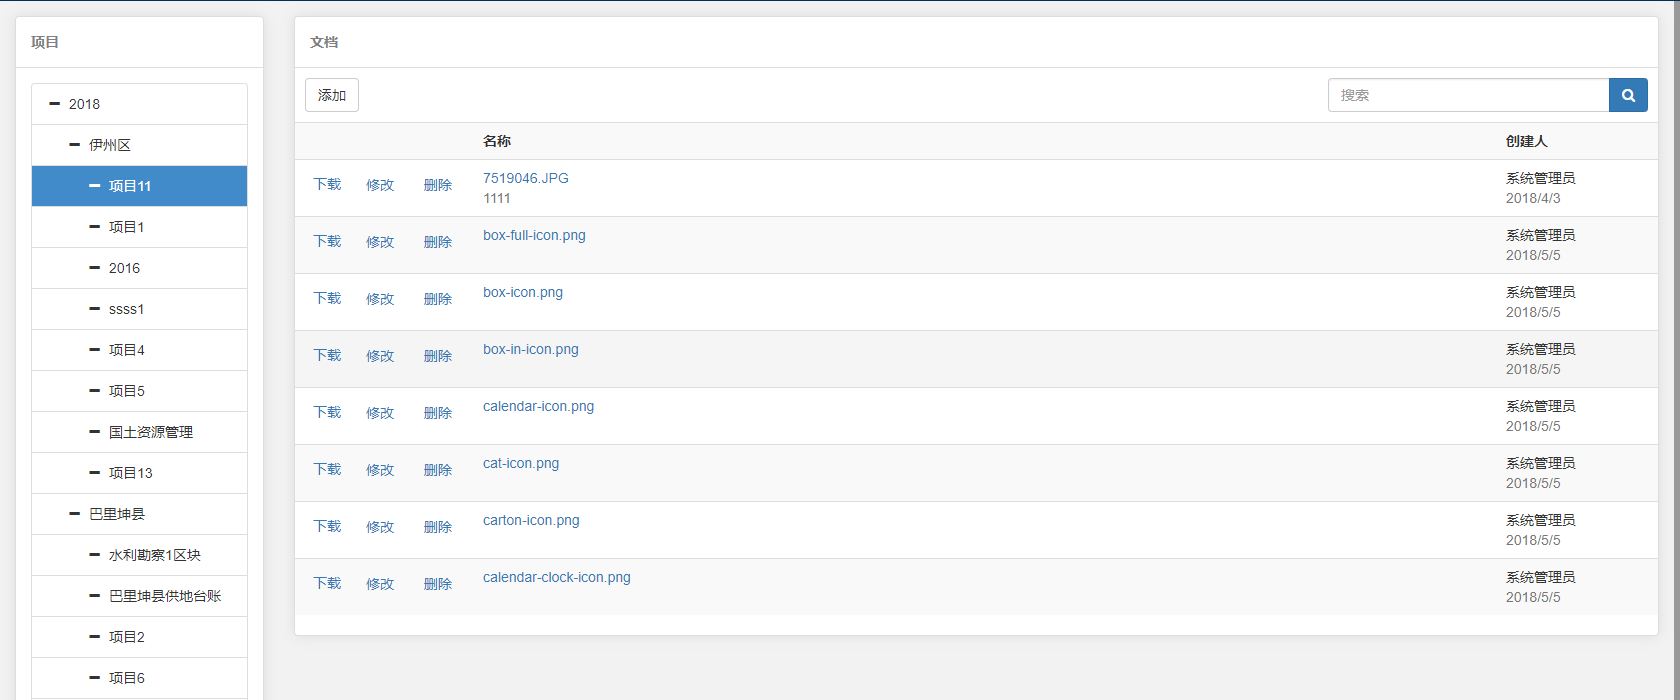The image size is (1680, 700).
Task: Focus the 搜索 input field
Action: (1467, 96)
